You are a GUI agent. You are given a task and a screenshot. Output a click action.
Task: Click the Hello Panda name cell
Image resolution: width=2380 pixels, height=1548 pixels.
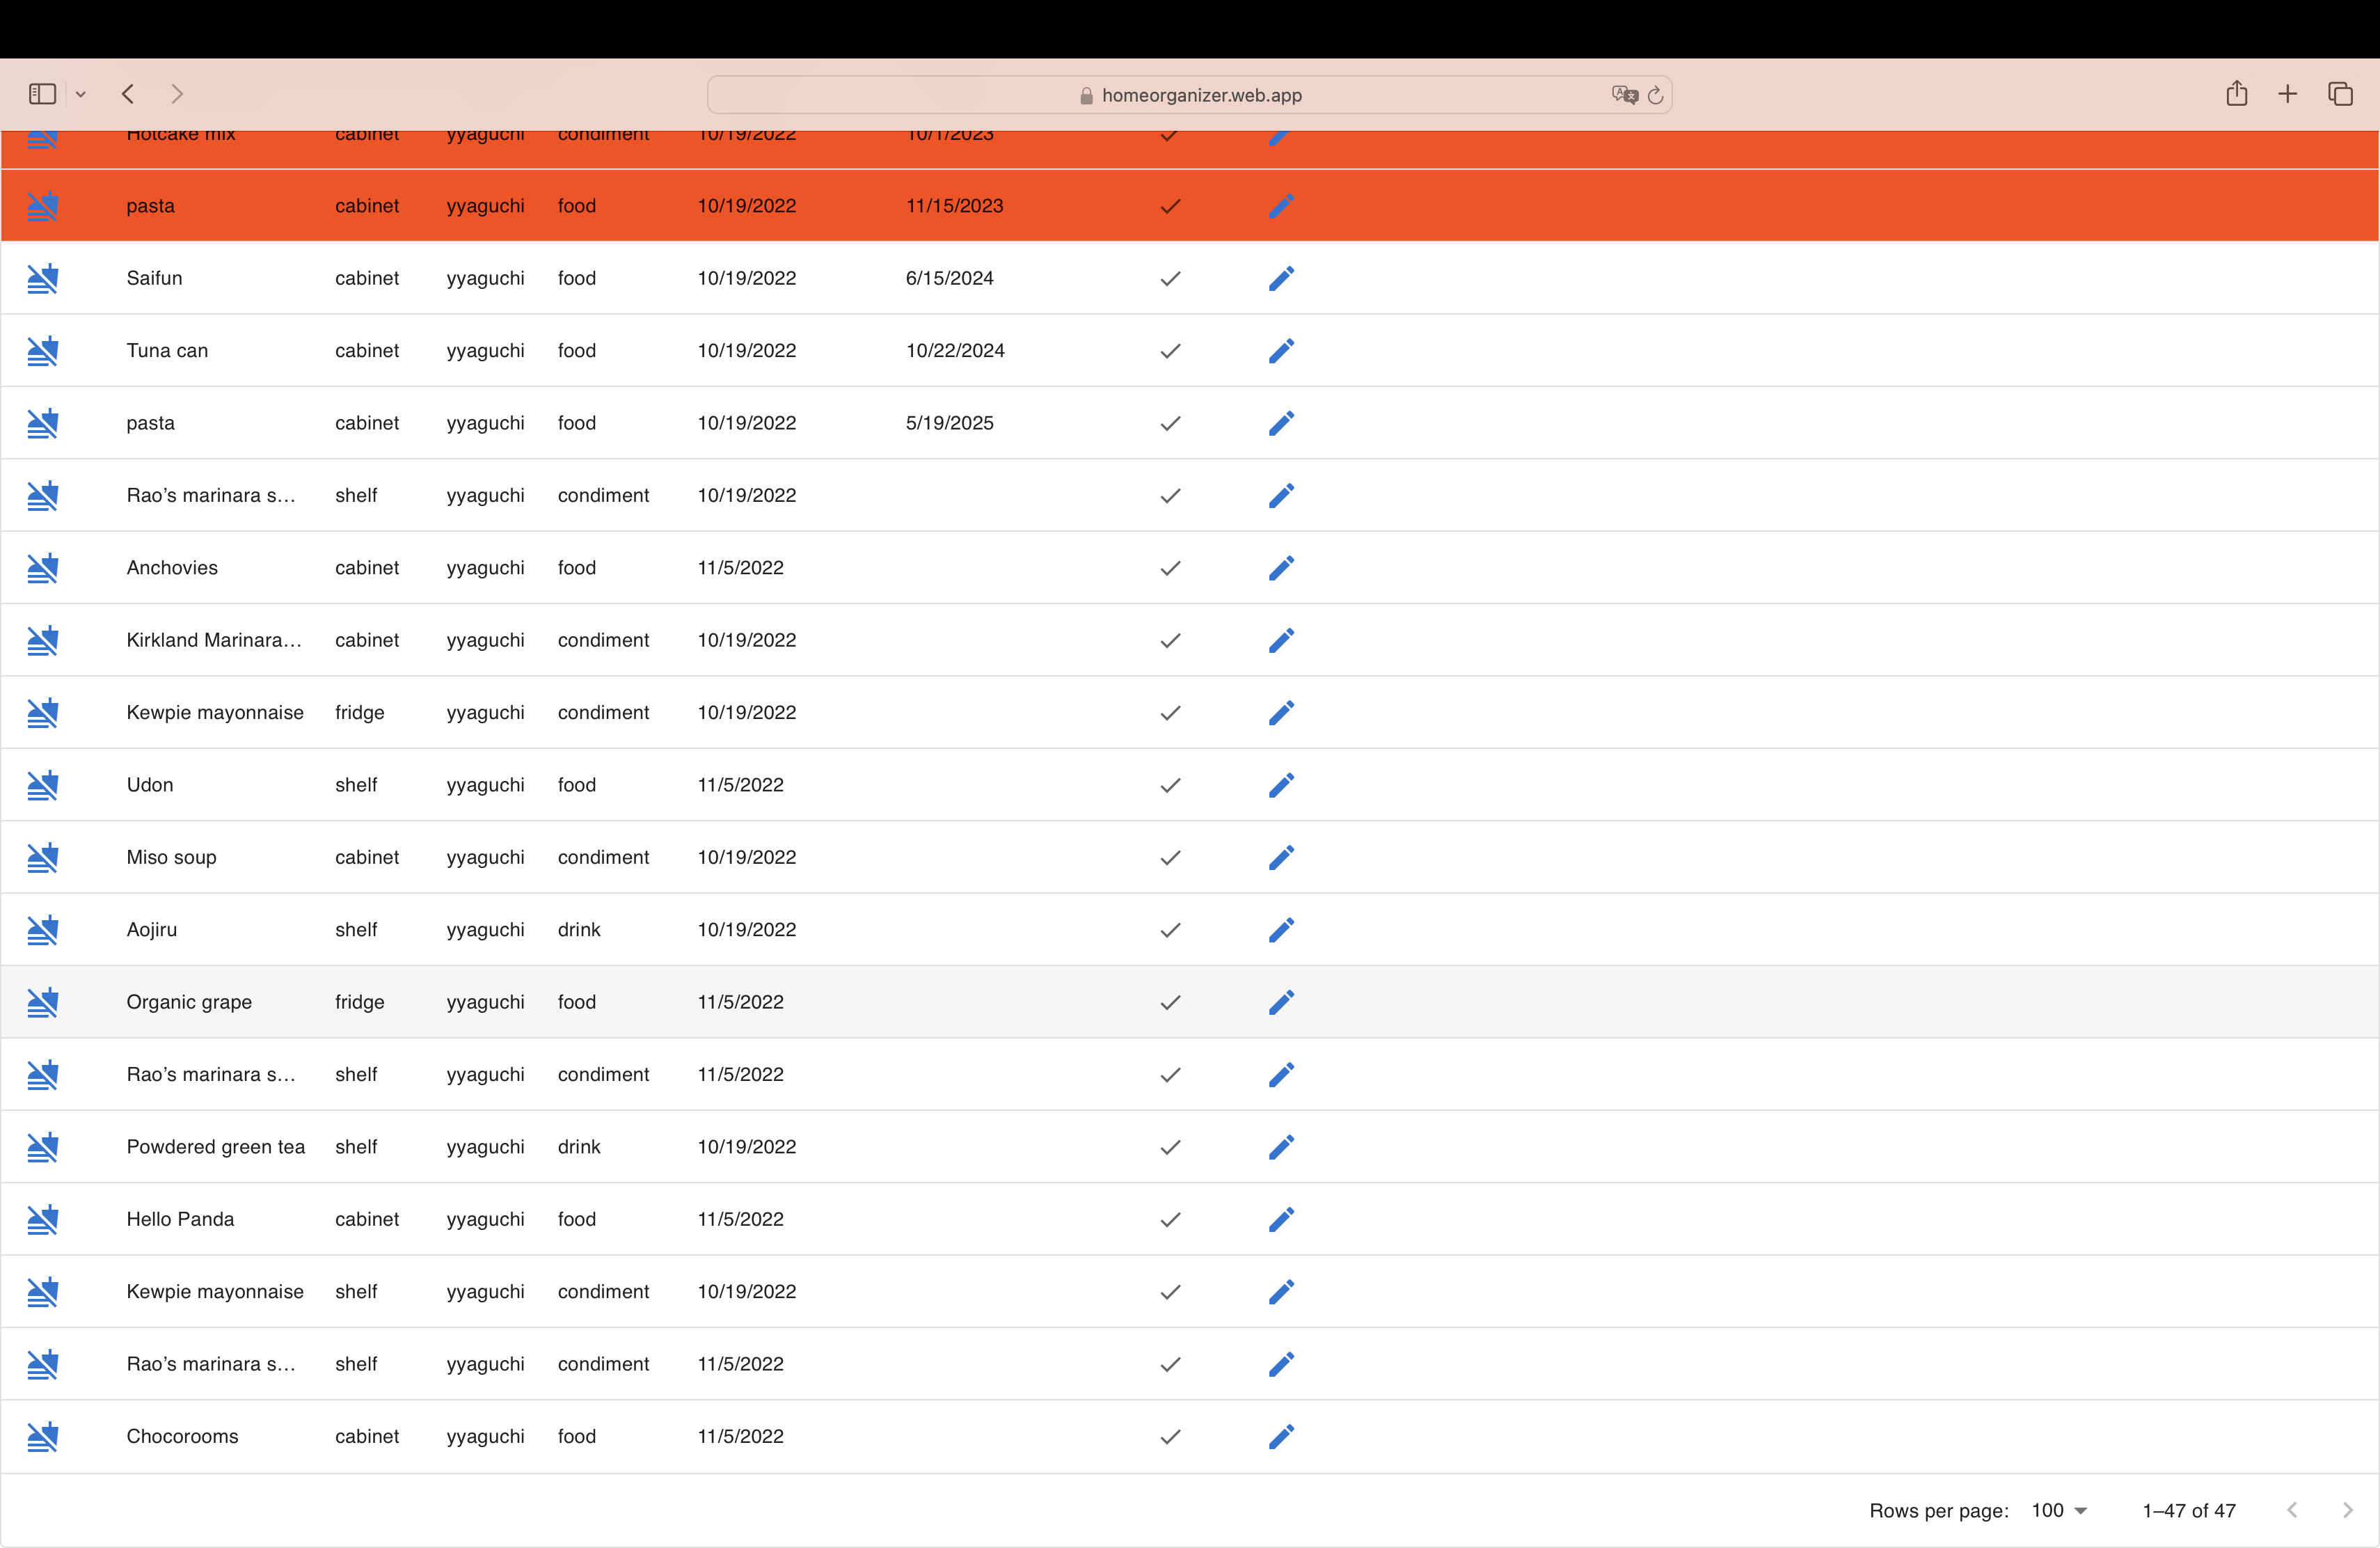180,1219
